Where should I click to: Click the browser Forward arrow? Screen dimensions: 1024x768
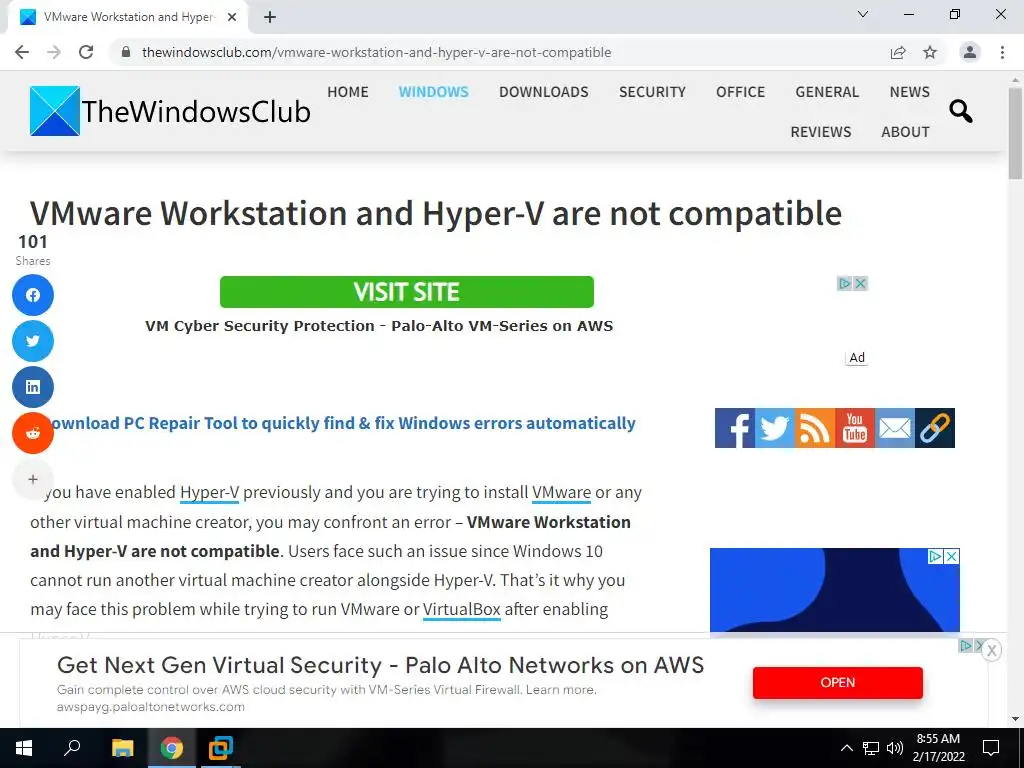(x=54, y=52)
